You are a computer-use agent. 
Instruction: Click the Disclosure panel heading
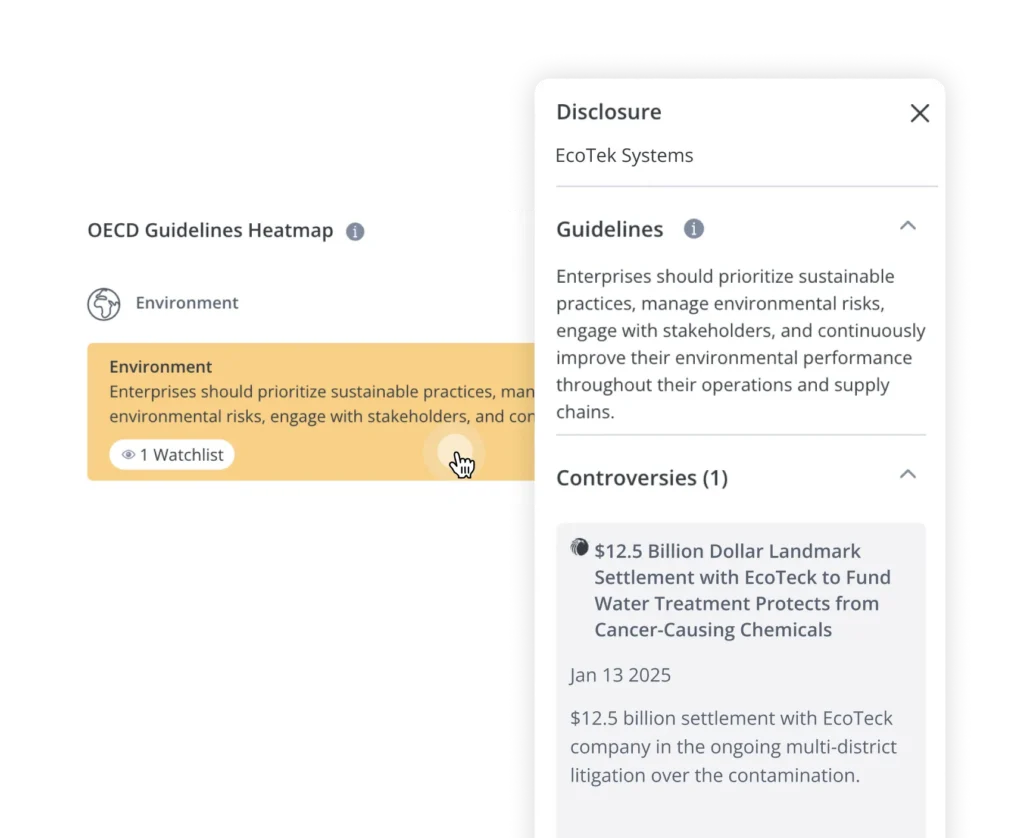coord(609,112)
